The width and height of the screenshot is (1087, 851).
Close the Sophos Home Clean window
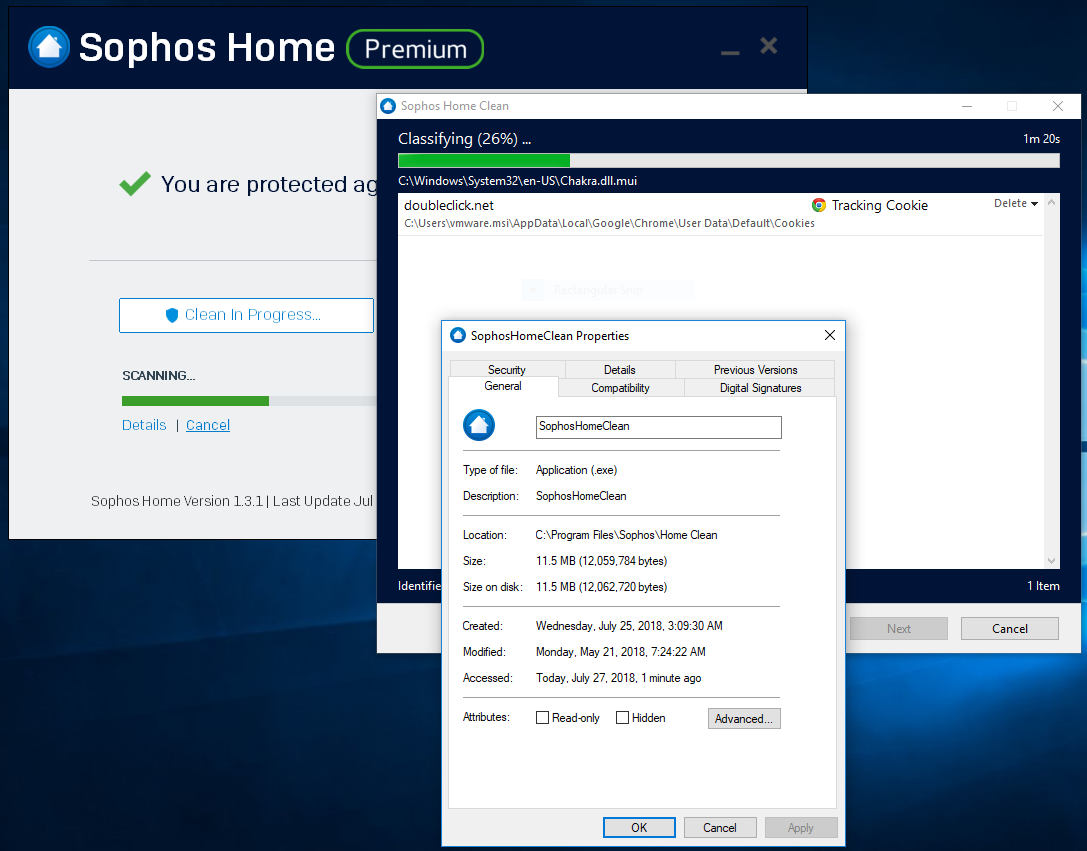pyautogui.click(x=1058, y=106)
